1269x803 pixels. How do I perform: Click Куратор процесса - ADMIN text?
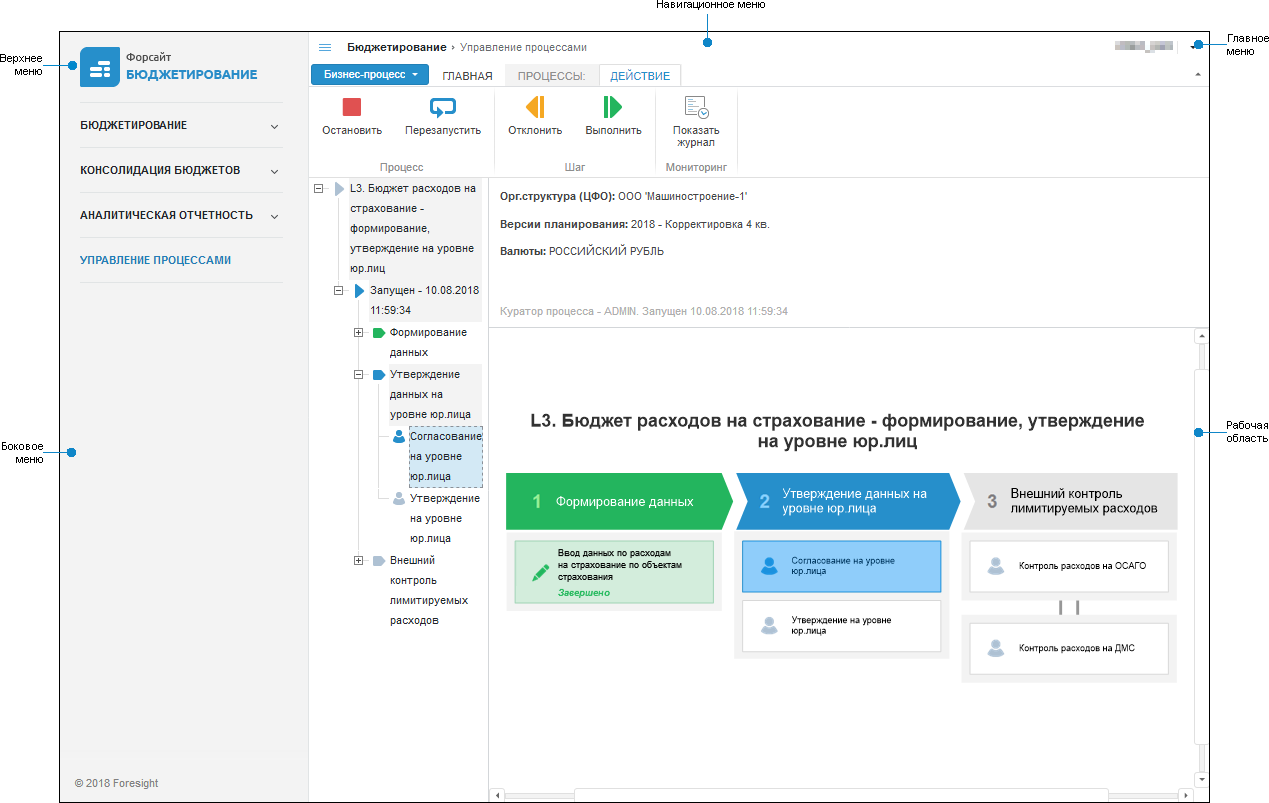pos(643,312)
